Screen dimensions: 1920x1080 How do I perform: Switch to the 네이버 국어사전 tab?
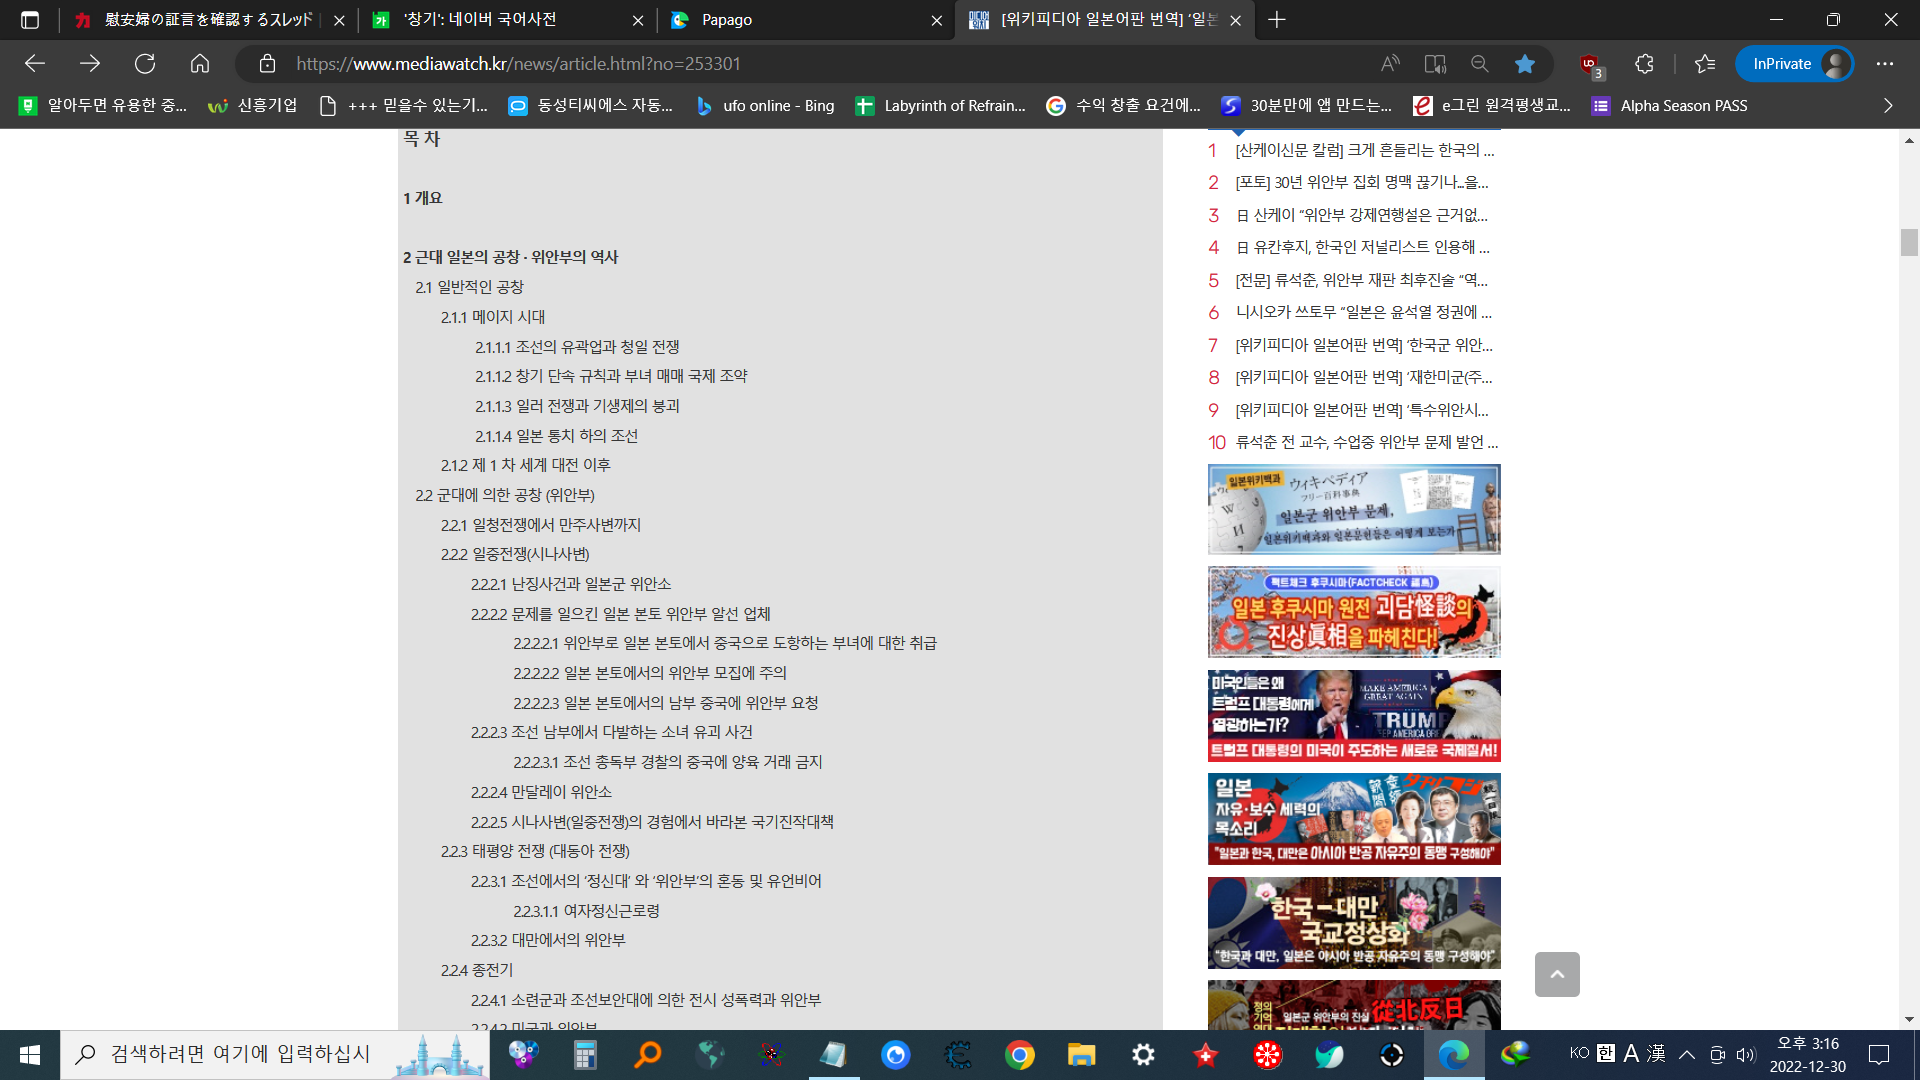480,20
